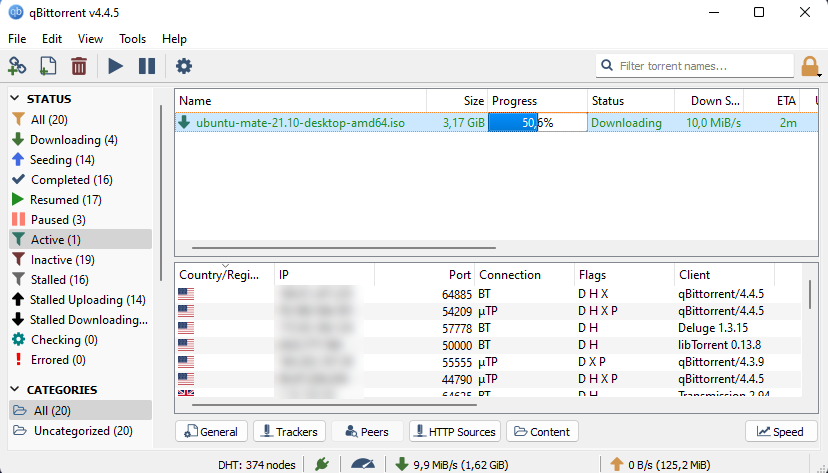Screen dimensions: 828x473
Task: Sort torrents by Down Speed column header
Action: pyautogui.click(x=709, y=101)
